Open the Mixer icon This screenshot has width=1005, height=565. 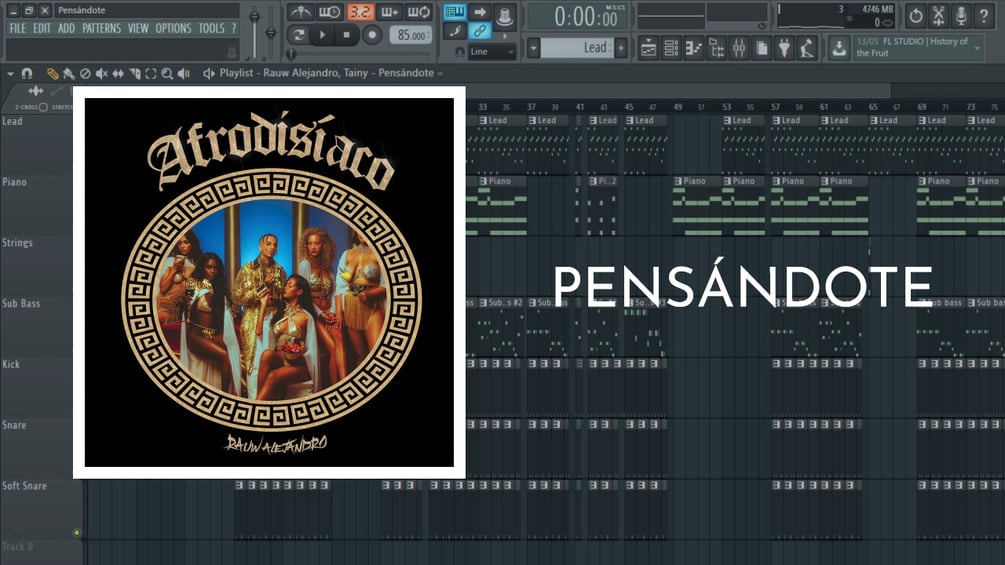(739, 48)
